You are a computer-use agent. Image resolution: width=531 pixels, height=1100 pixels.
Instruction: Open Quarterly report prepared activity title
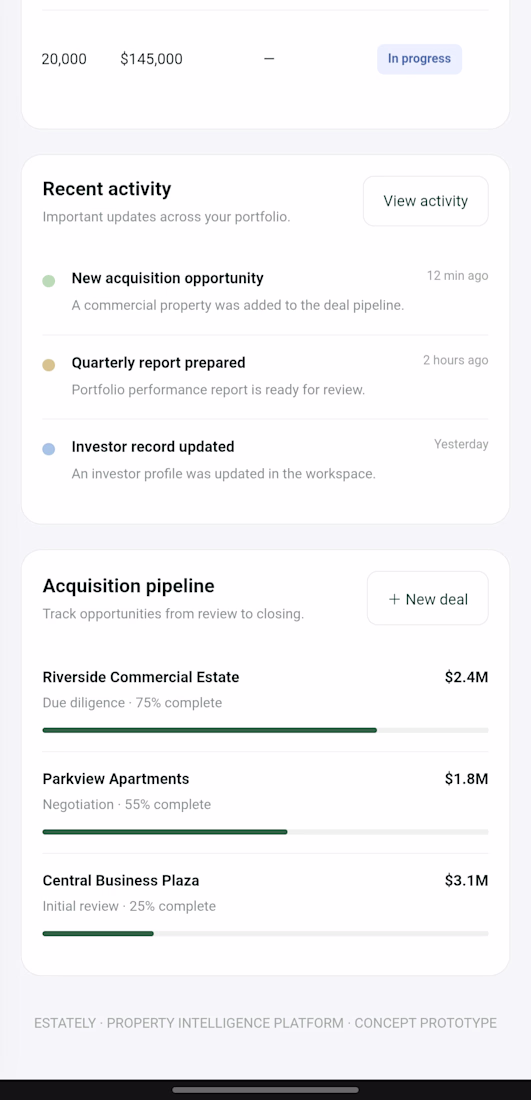(x=159, y=363)
